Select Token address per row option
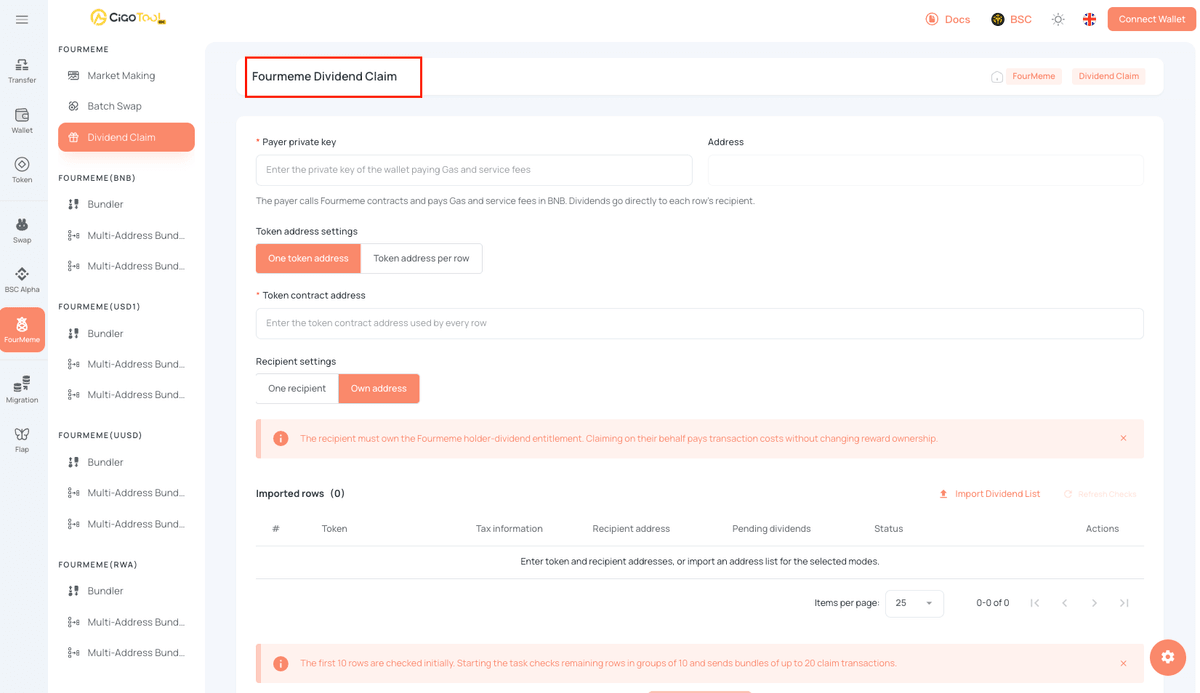 click(421, 258)
